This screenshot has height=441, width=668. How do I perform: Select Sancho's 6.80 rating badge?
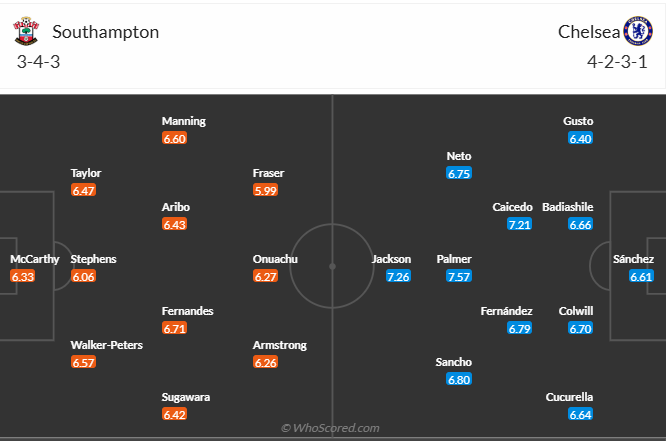click(x=459, y=379)
